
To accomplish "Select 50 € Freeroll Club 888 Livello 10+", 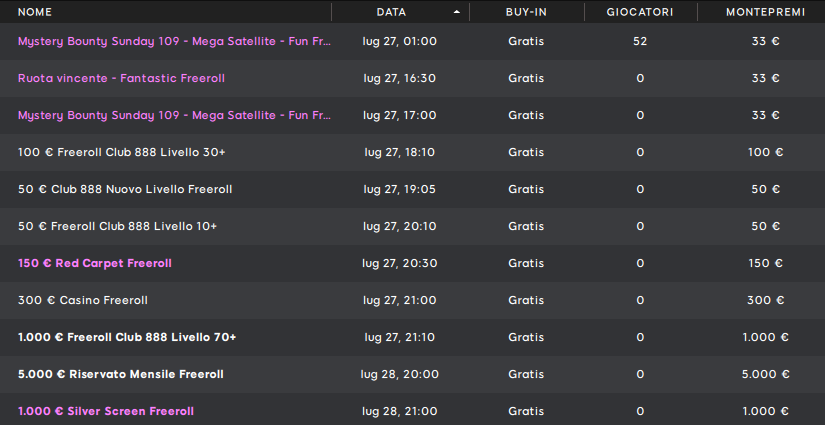I will tap(117, 226).
